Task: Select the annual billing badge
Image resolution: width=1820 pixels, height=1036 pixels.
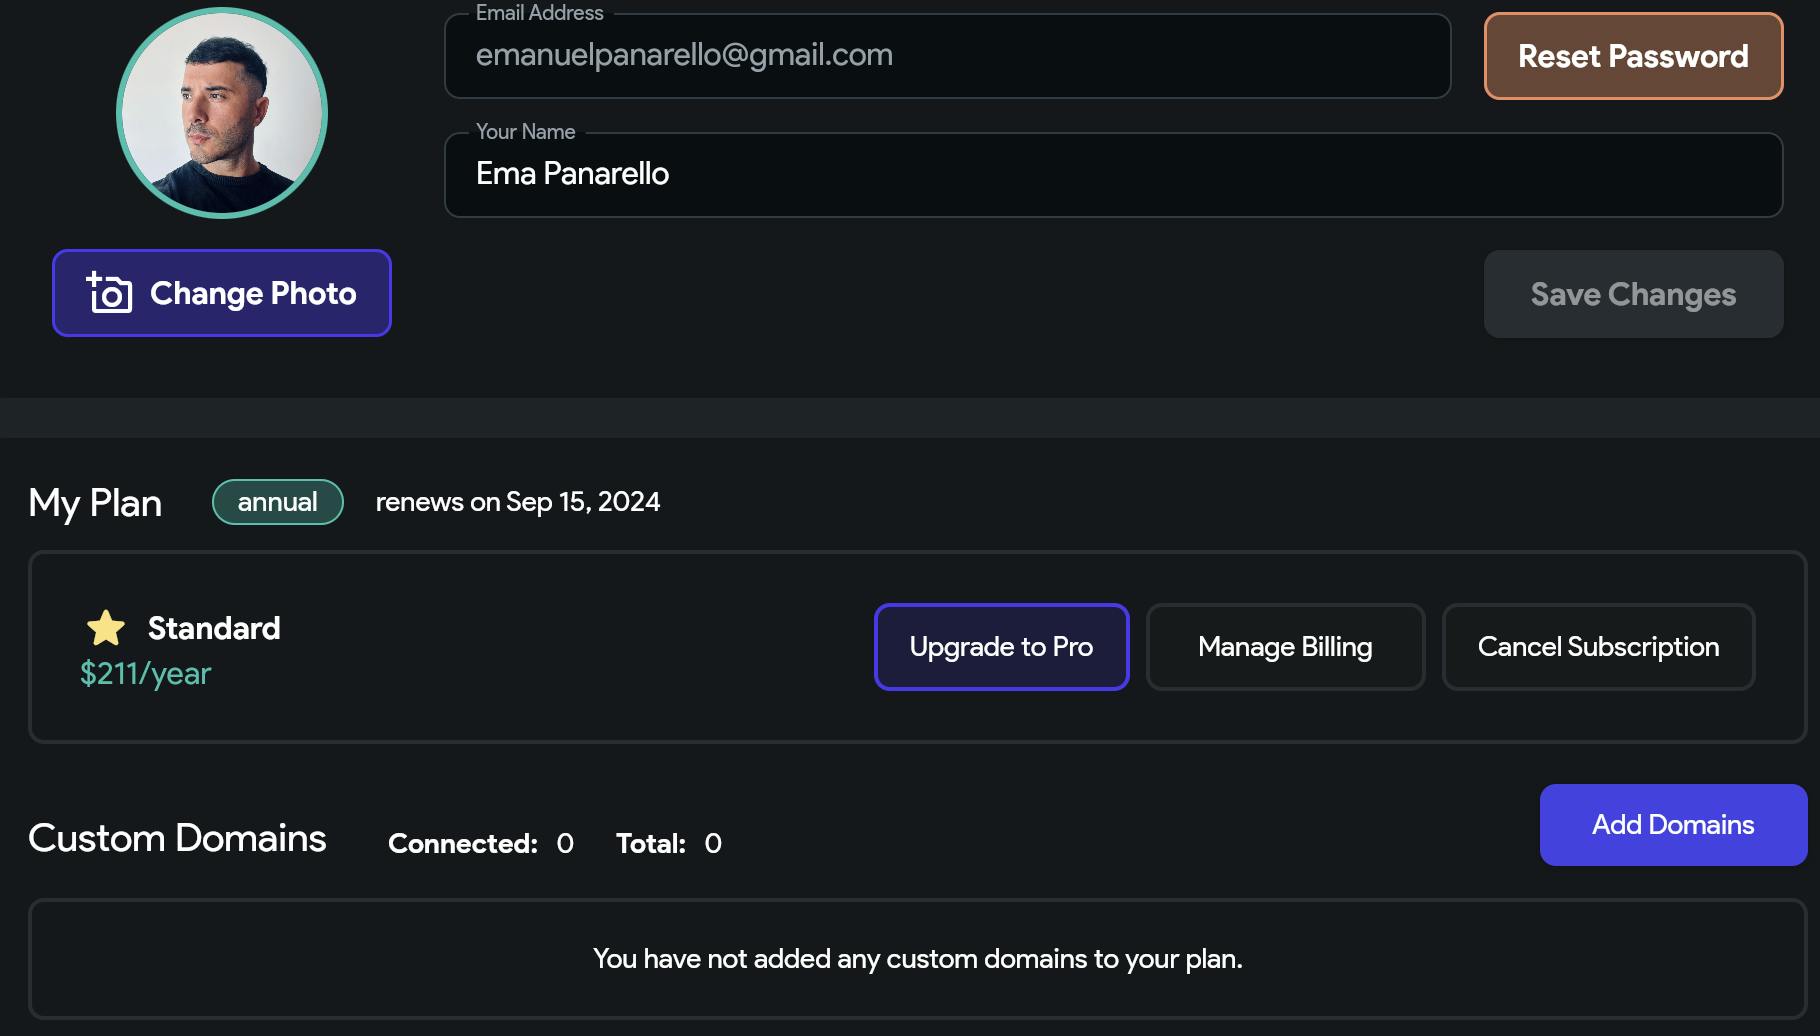Action: (x=278, y=502)
